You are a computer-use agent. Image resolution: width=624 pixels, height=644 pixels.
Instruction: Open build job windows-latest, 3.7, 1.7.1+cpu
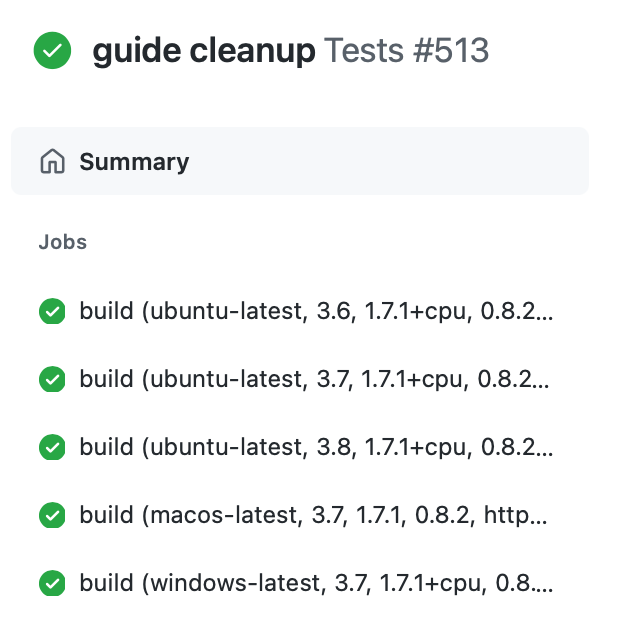316,583
